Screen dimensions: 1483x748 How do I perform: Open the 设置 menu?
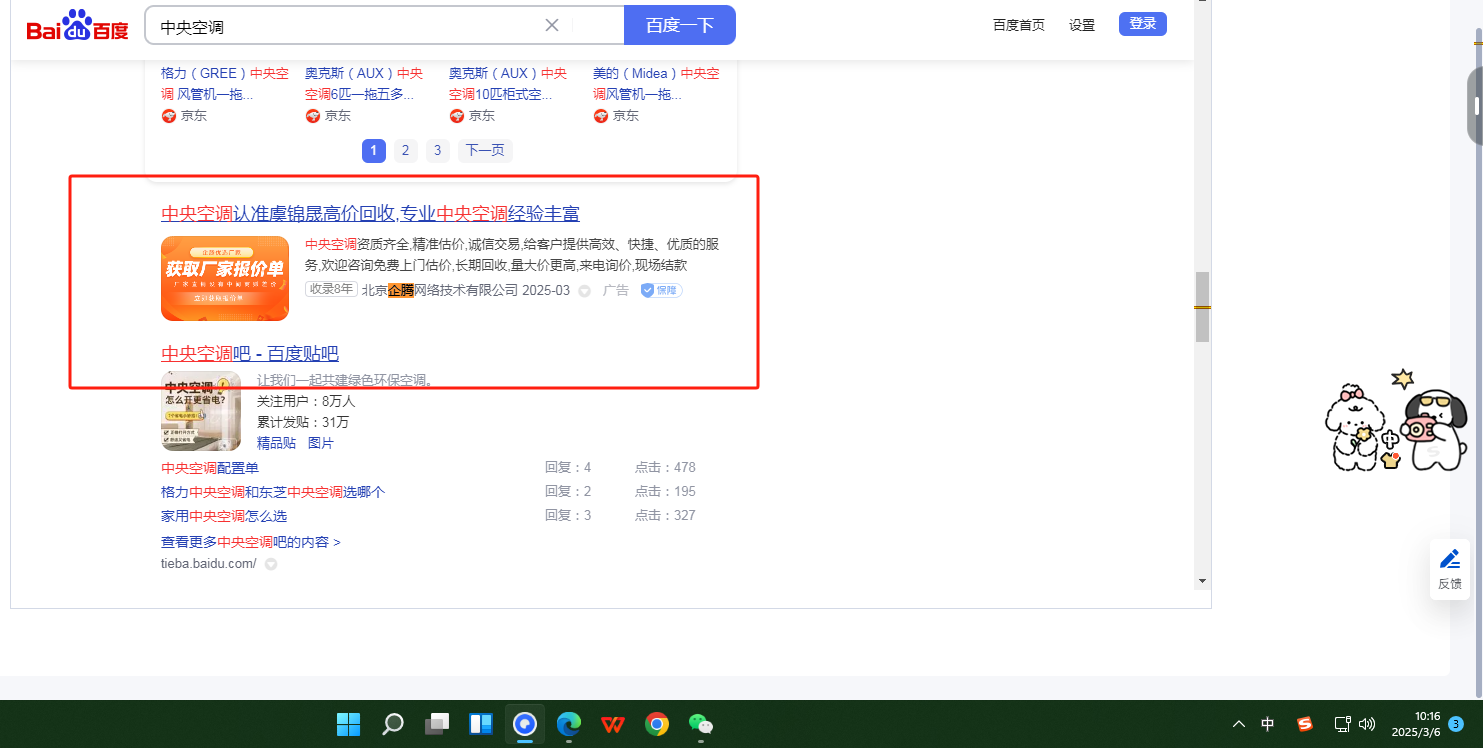click(1082, 25)
